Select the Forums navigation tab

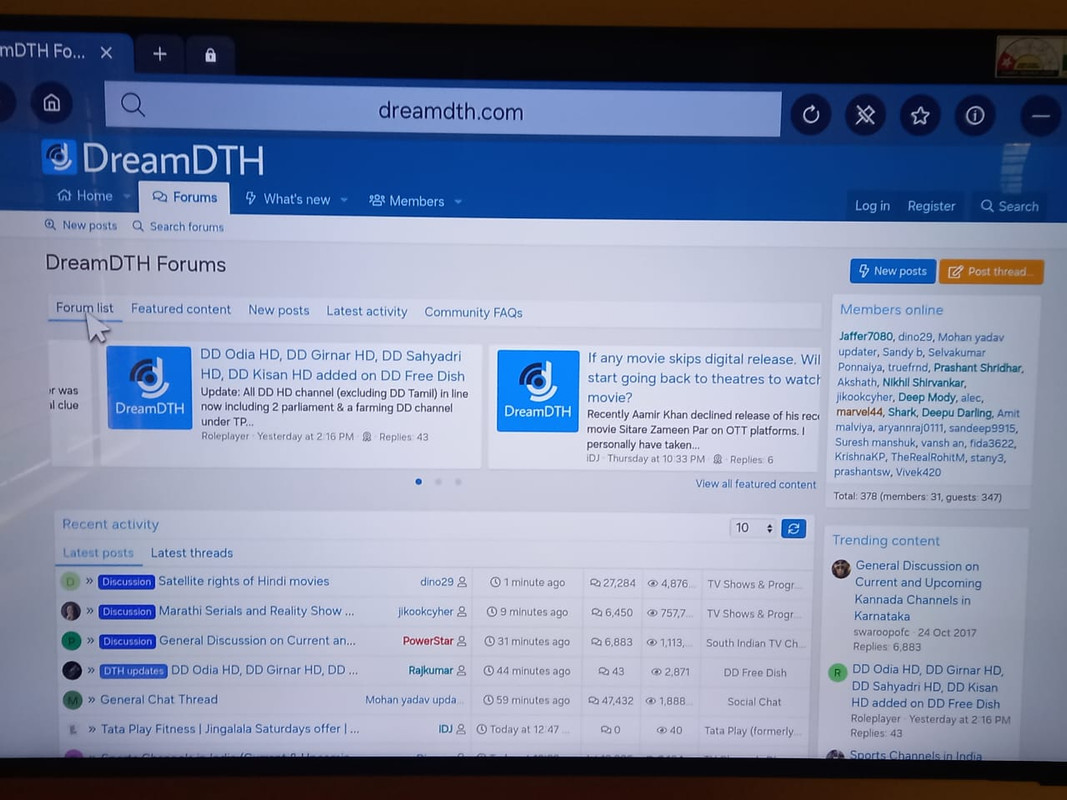tap(184, 197)
